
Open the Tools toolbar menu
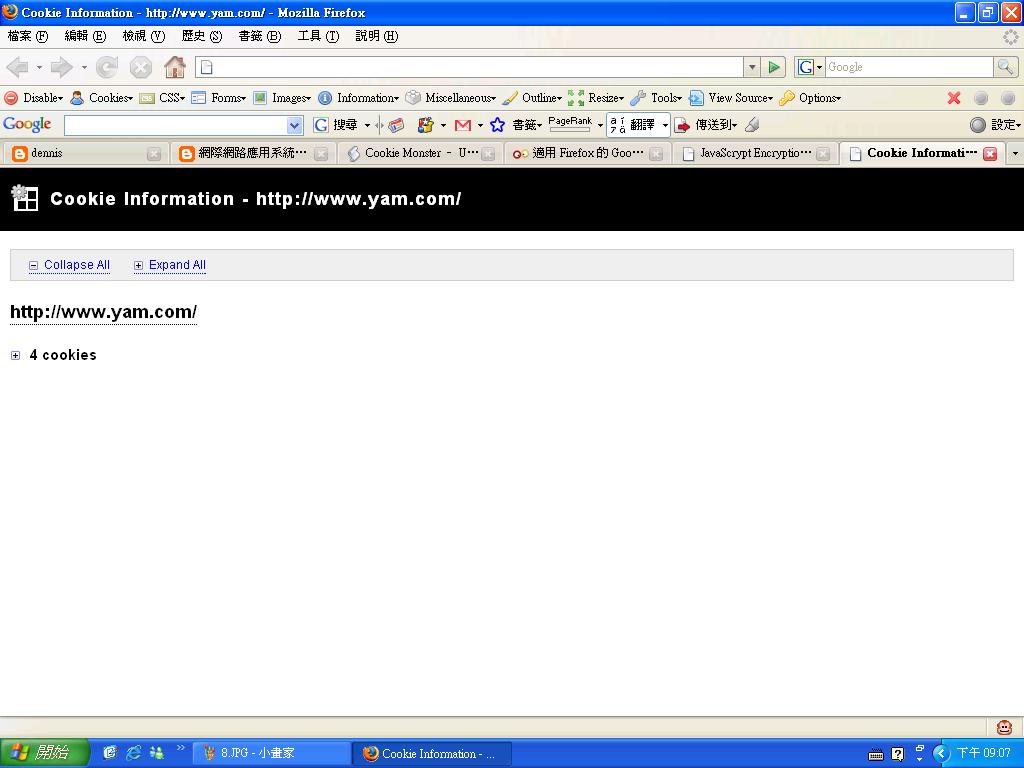tap(656, 98)
